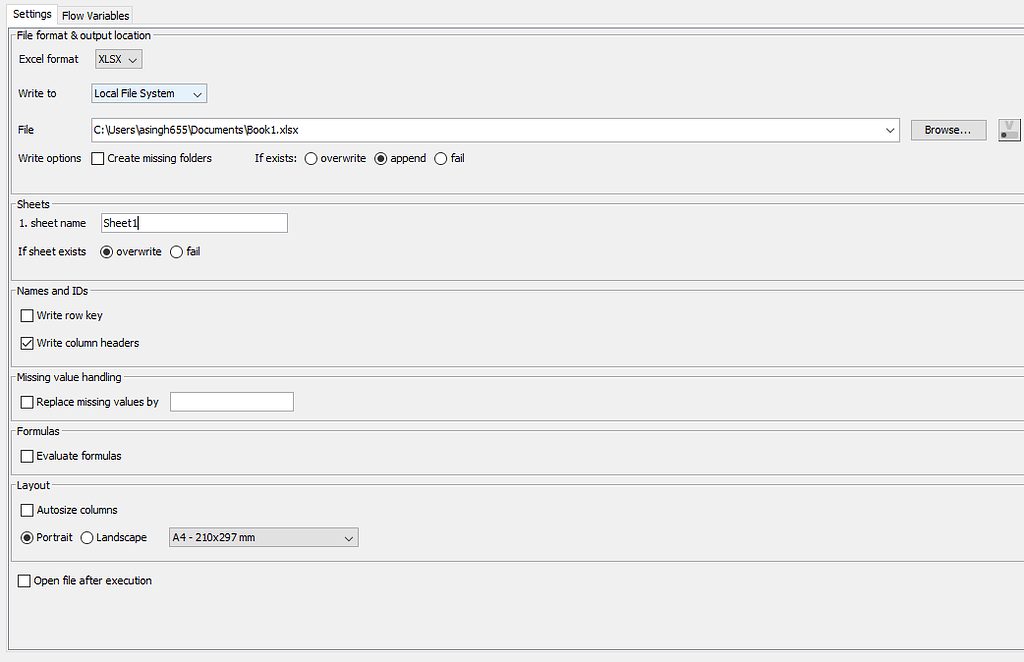Choose Landscape page orientation
This screenshot has height=662, width=1024.
pos(87,538)
